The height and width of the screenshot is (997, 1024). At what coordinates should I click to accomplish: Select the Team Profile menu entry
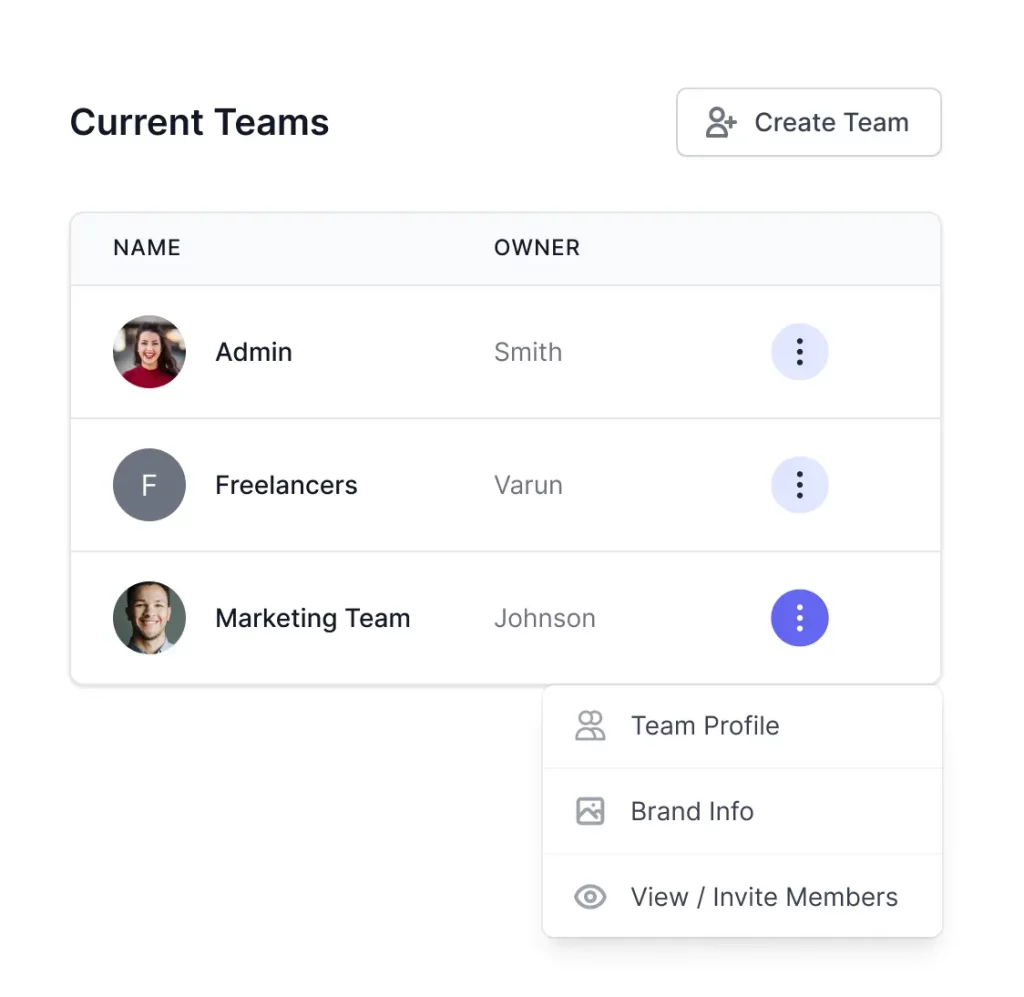(x=704, y=726)
